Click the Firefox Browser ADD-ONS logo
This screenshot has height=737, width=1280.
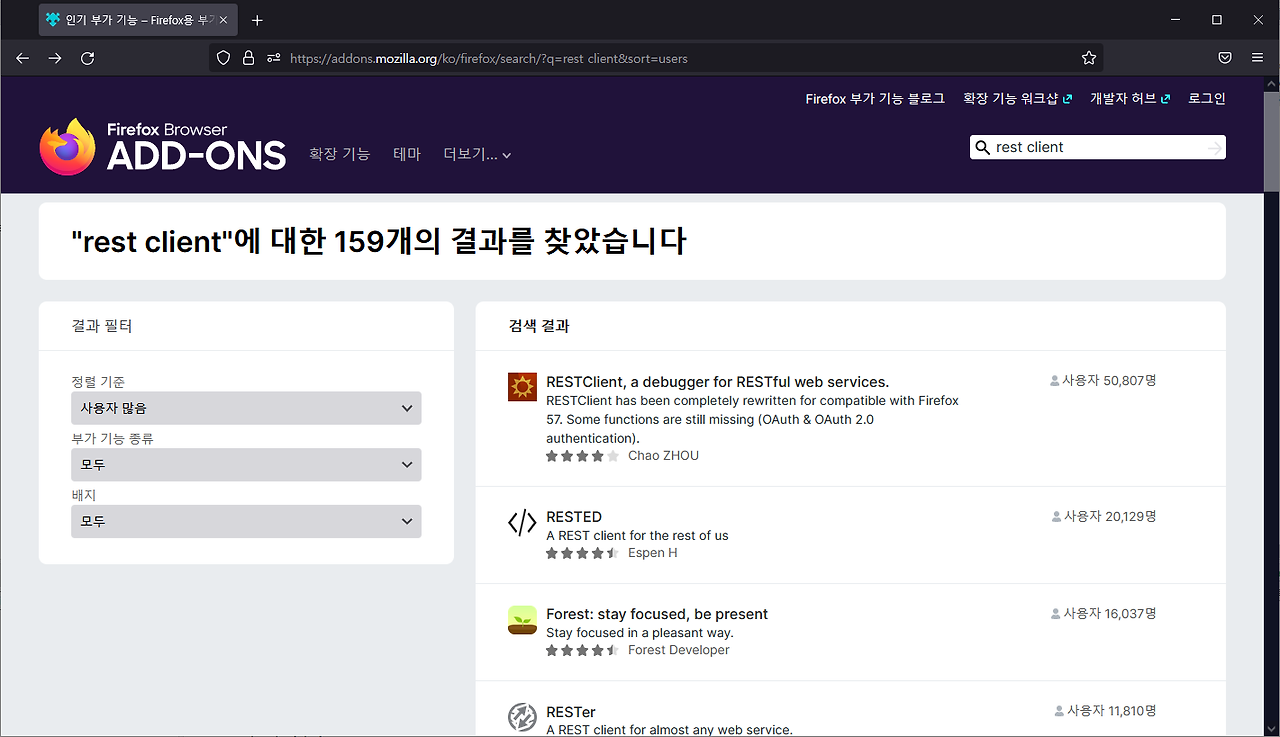click(x=163, y=146)
